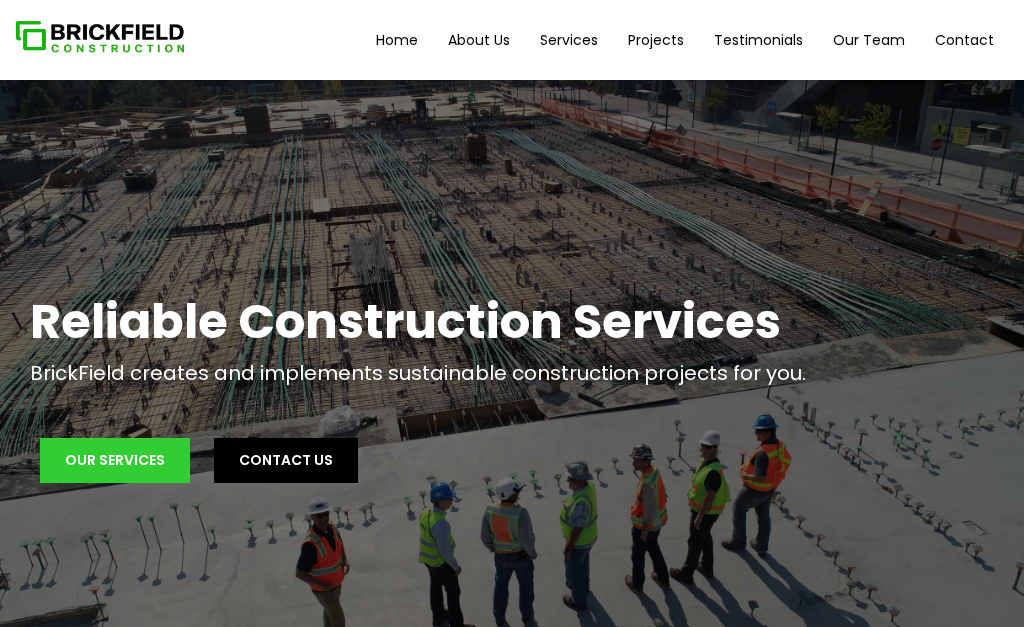Open the About Us page
Viewport: 1024px width, 627px height.
pos(479,40)
